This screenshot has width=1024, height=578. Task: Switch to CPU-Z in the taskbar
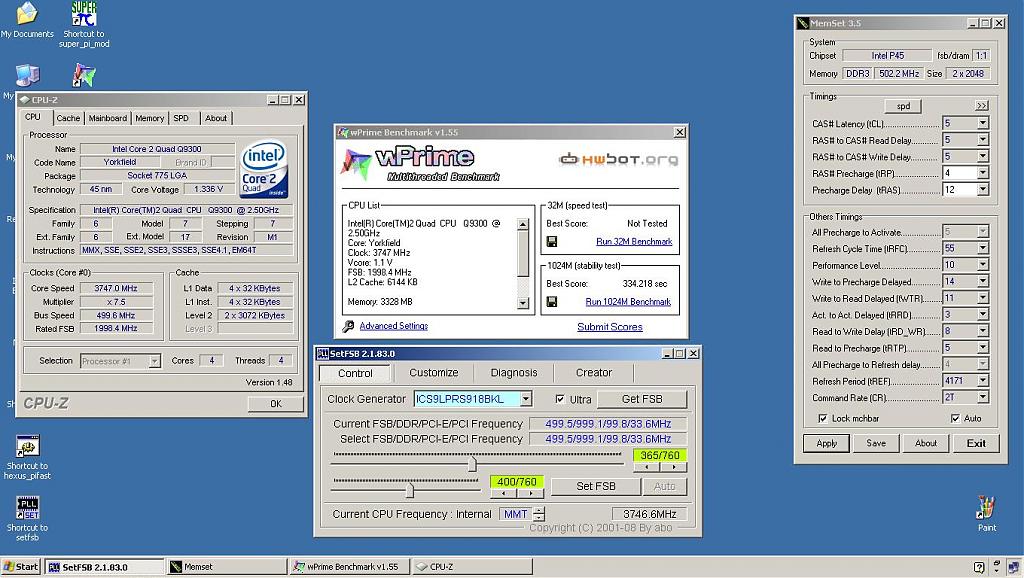coord(472,567)
